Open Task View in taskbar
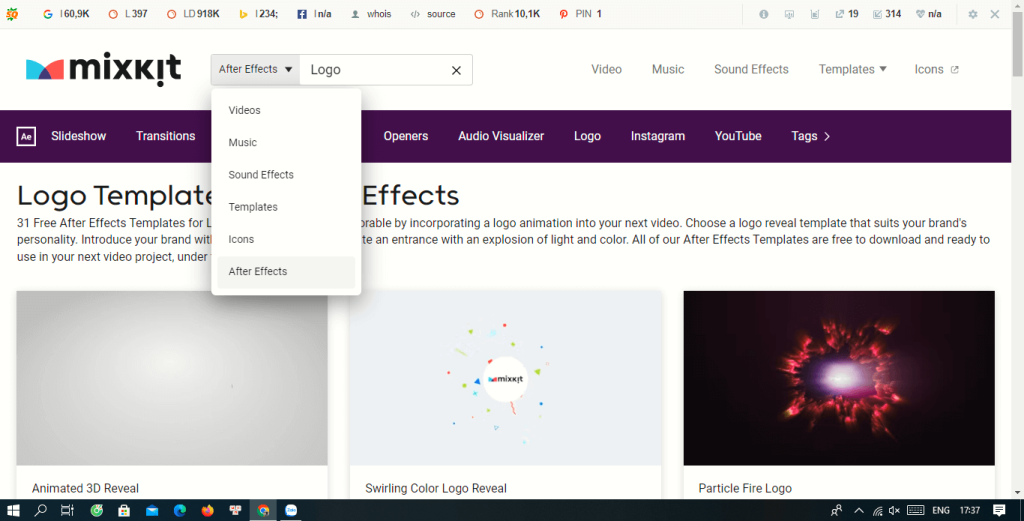The width and height of the screenshot is (1024, 521). click(x=67, y=511)
